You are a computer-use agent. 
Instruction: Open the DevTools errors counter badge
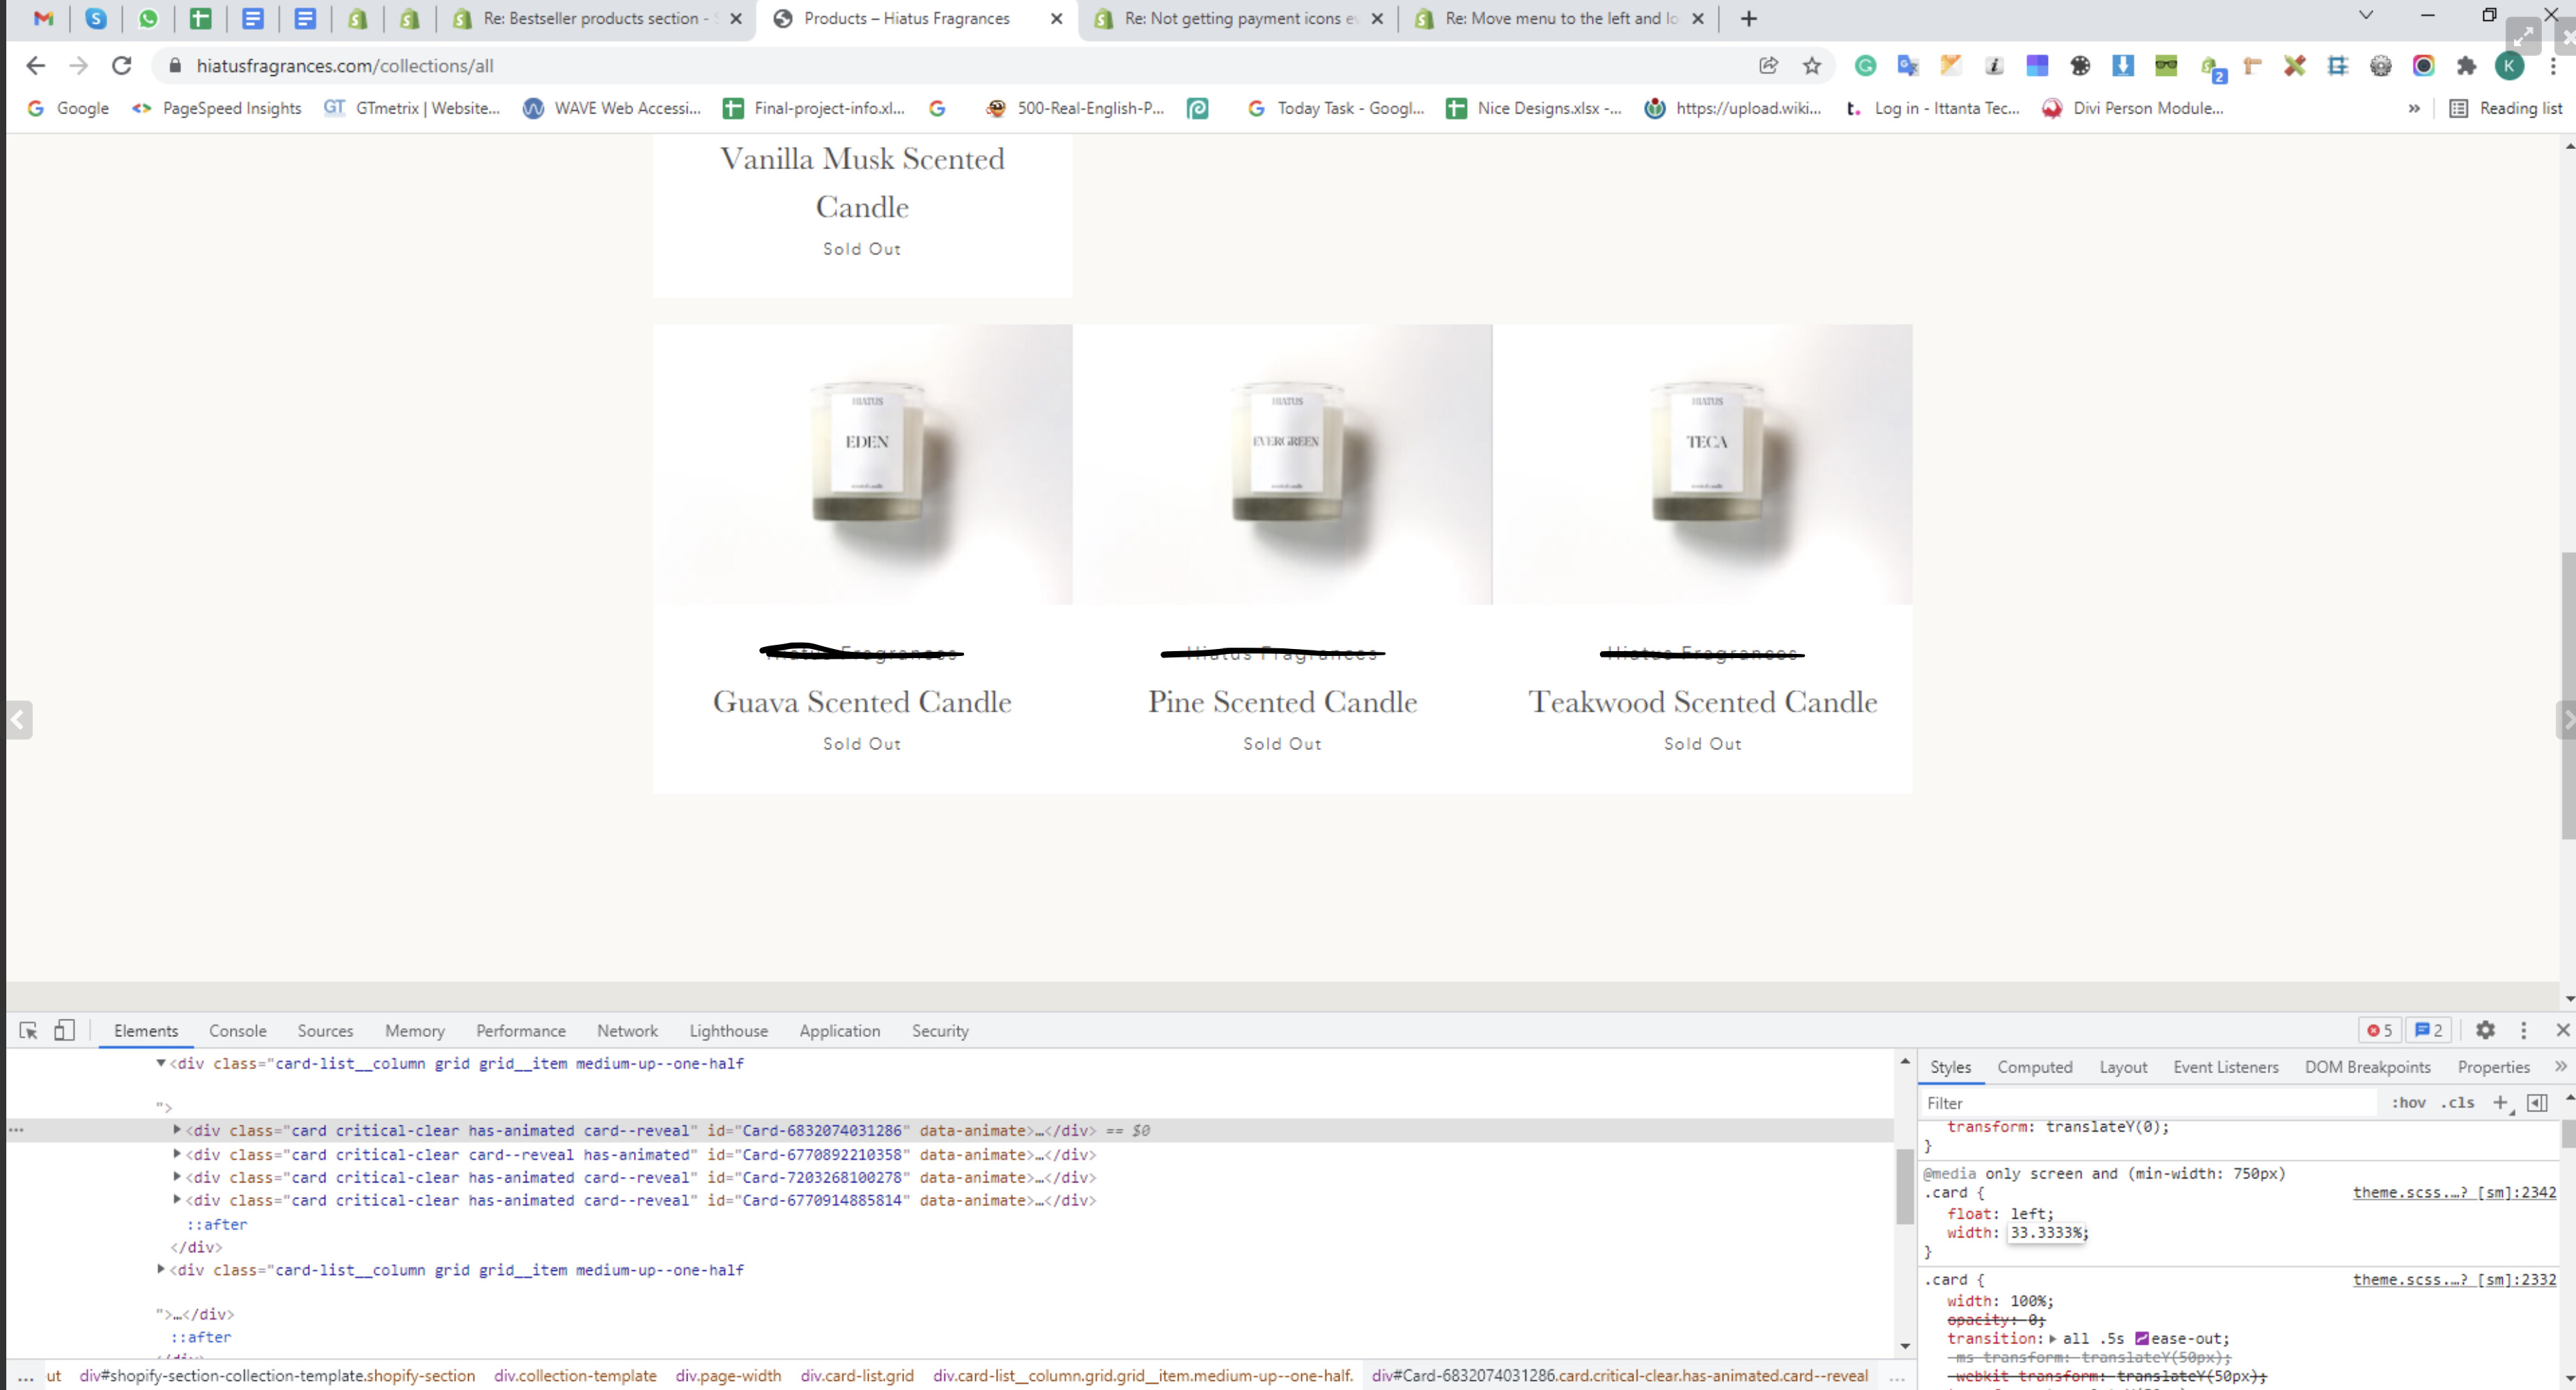pos(2380,1030)
